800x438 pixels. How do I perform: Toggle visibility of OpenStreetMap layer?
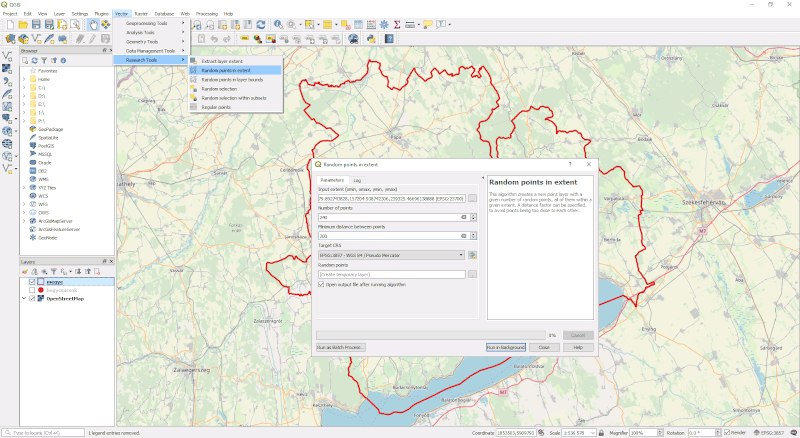coord(32,299)
